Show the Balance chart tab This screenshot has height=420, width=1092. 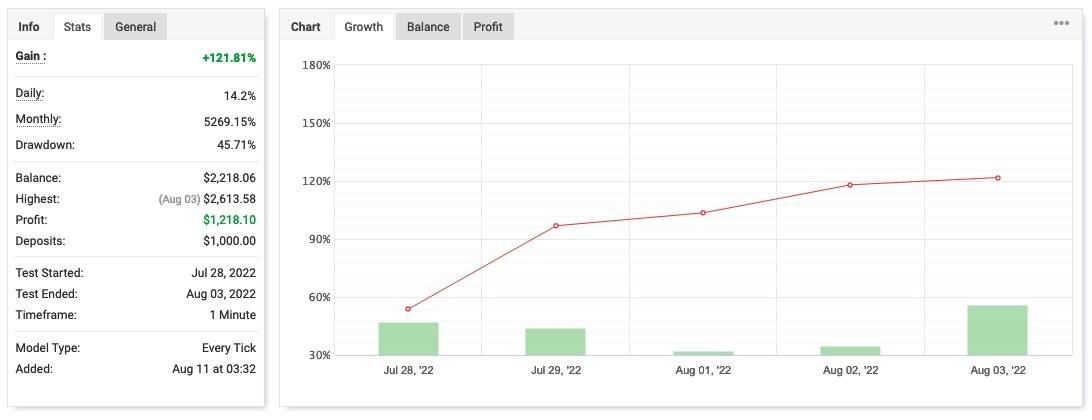pos(428,26)
